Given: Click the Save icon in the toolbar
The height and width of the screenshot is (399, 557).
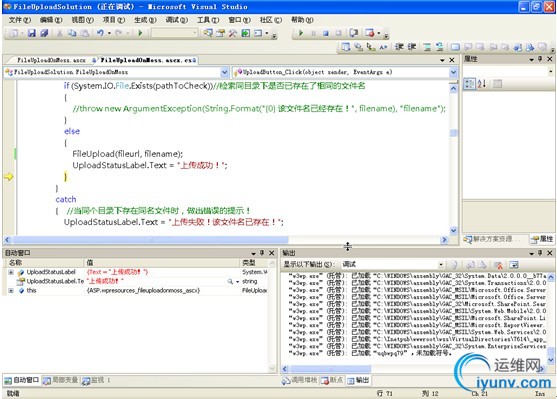Looking at the screenshot, I should [x=32, y=33].
